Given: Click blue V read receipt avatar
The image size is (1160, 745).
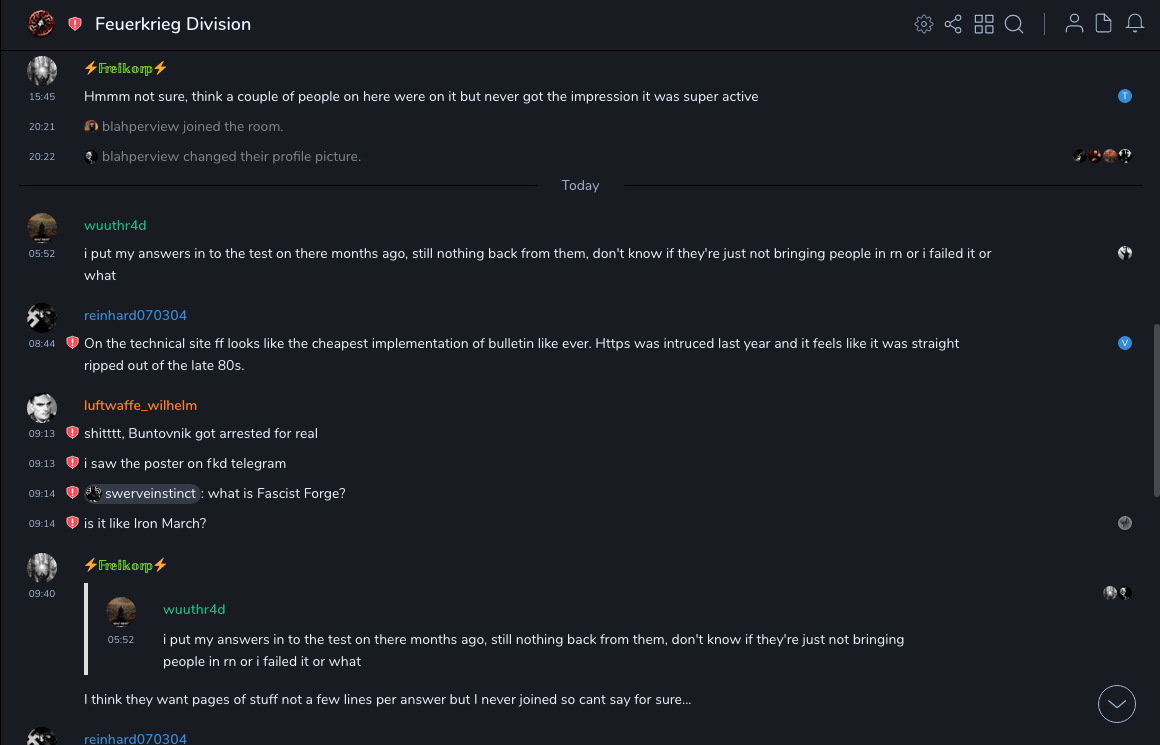Looking at the screenshot, I should [x=1125, y=343].
